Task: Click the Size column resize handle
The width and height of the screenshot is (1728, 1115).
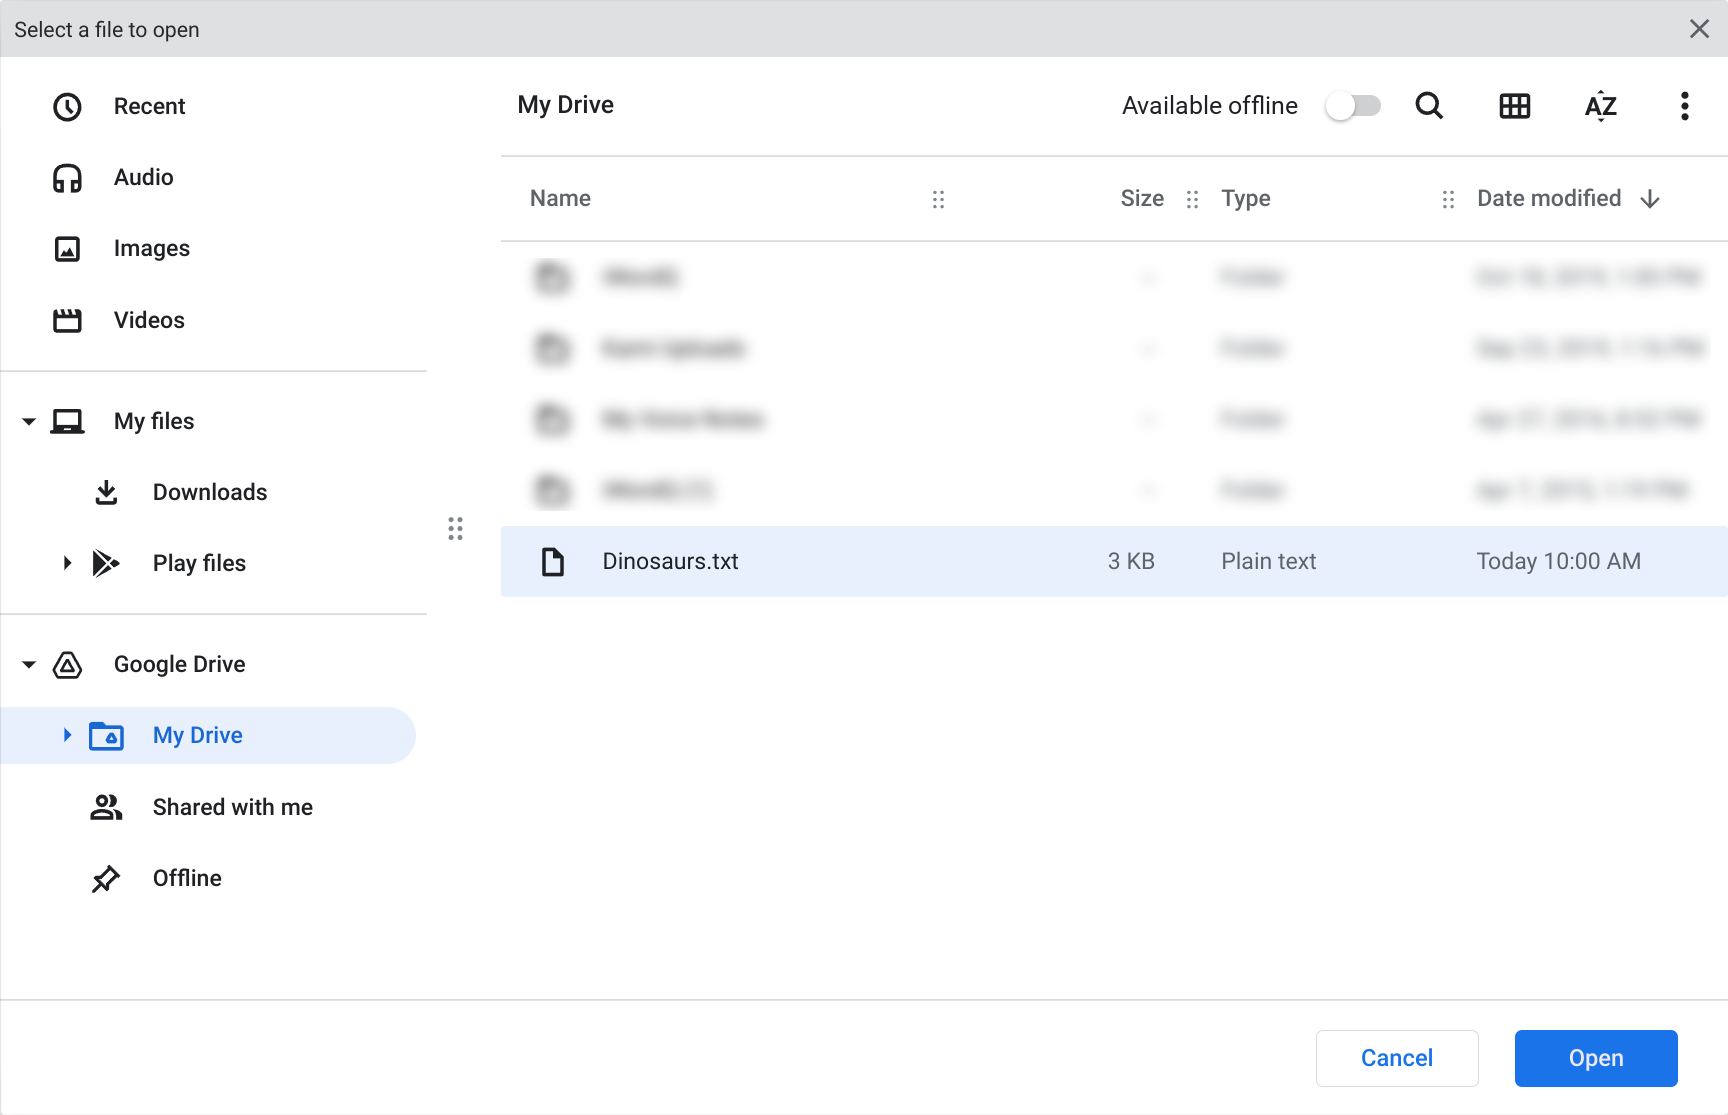Action: coord(1192,199)
